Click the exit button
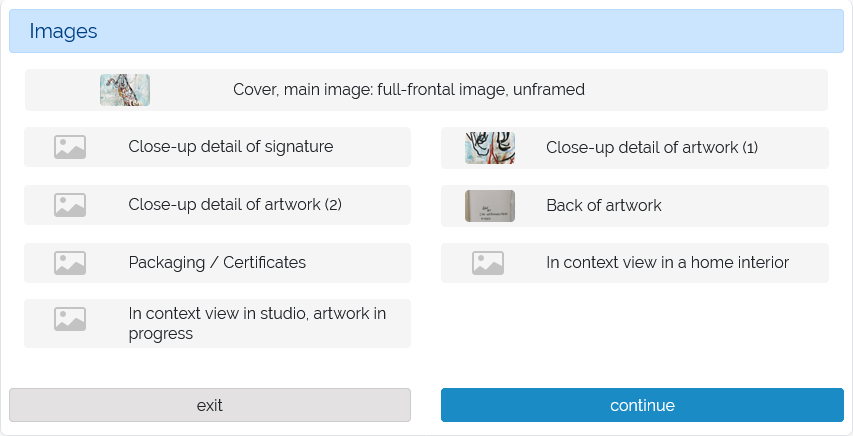 coord(210,405)
